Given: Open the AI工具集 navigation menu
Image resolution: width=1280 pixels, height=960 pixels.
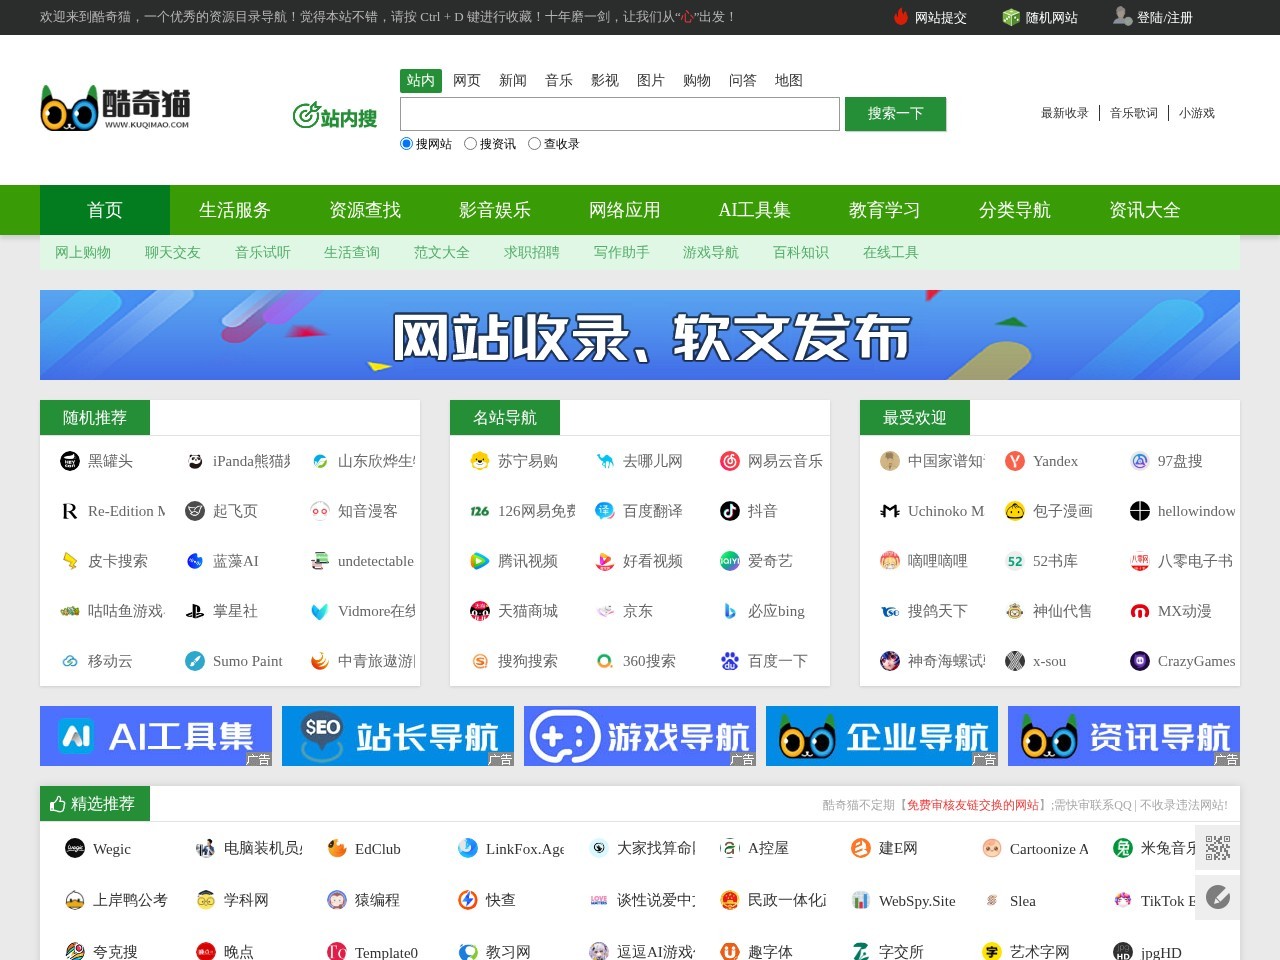Looking at the screenshot, I should coord(755,210).
